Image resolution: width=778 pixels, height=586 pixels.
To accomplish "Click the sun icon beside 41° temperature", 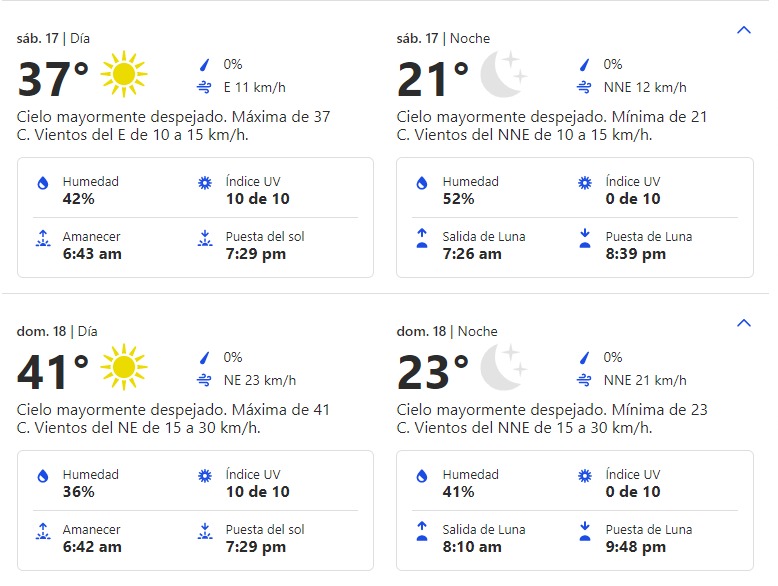I will (x=124, y=367).
